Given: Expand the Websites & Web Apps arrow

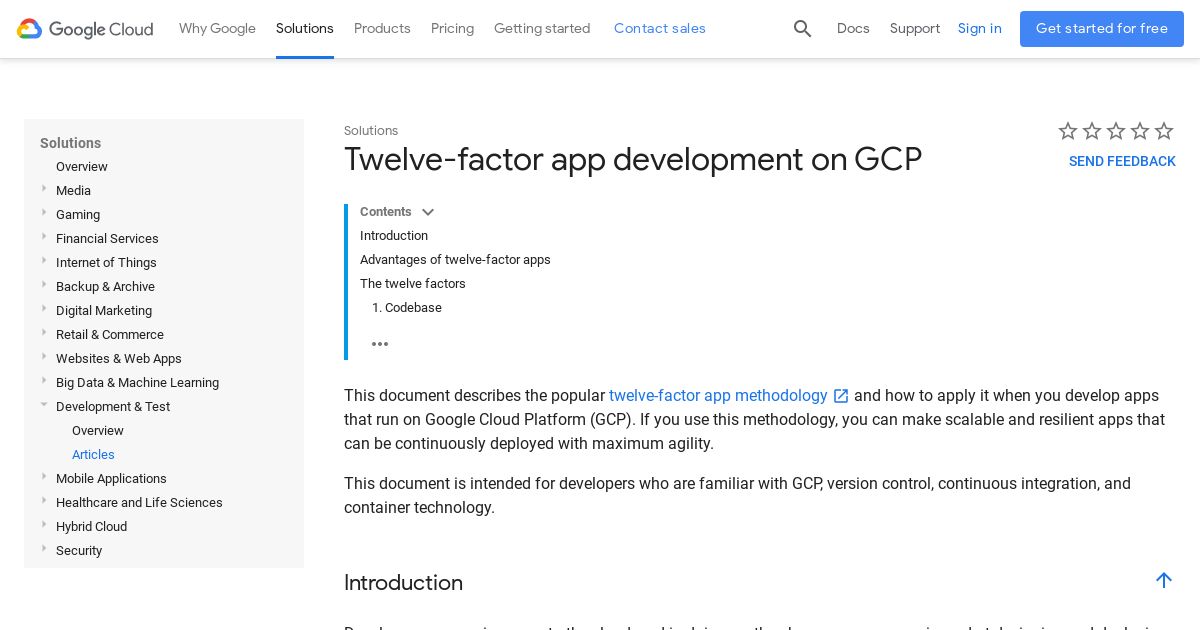Looking at the screenshot, I should click(44, 357).
